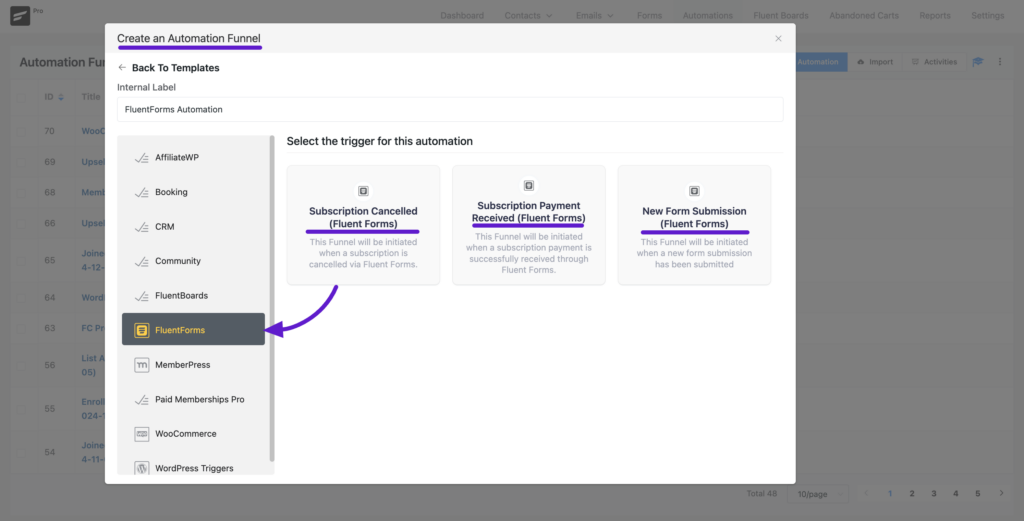Click the Paid Memberships Pro icon

click(x=141, y=400)
